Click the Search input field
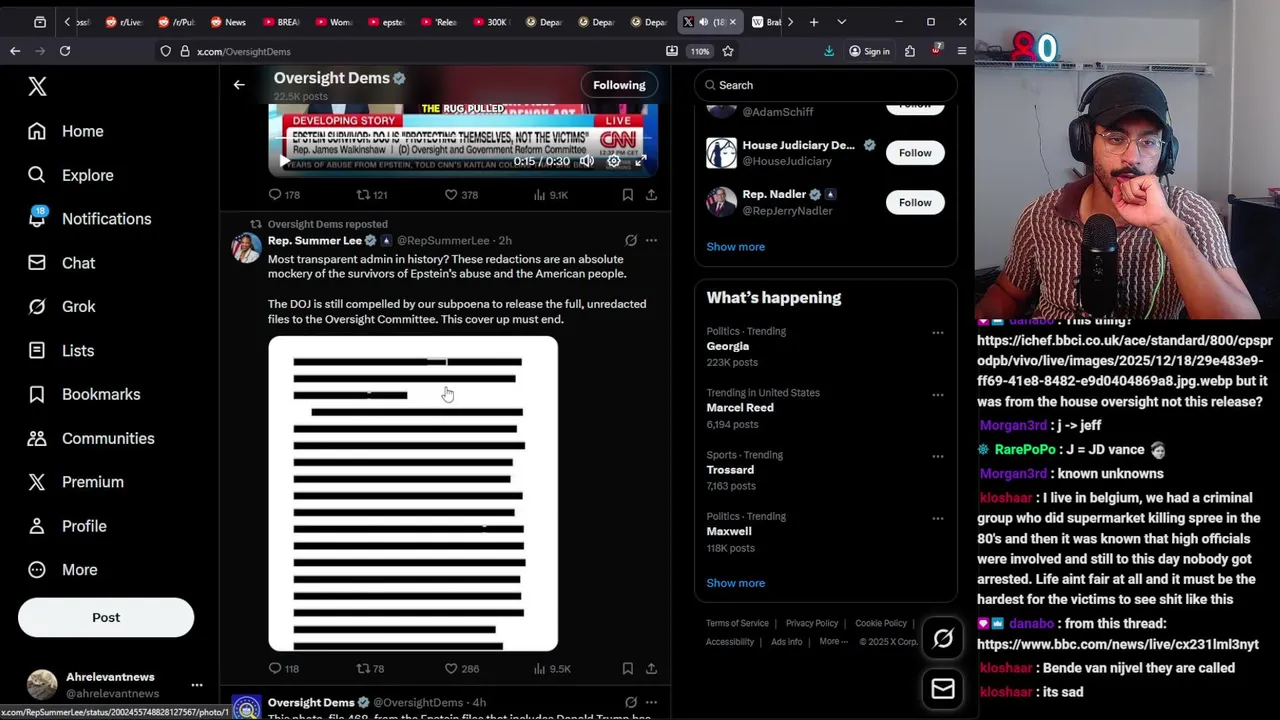The width and height of the screenshot is (1280, 720). [826, 85]
